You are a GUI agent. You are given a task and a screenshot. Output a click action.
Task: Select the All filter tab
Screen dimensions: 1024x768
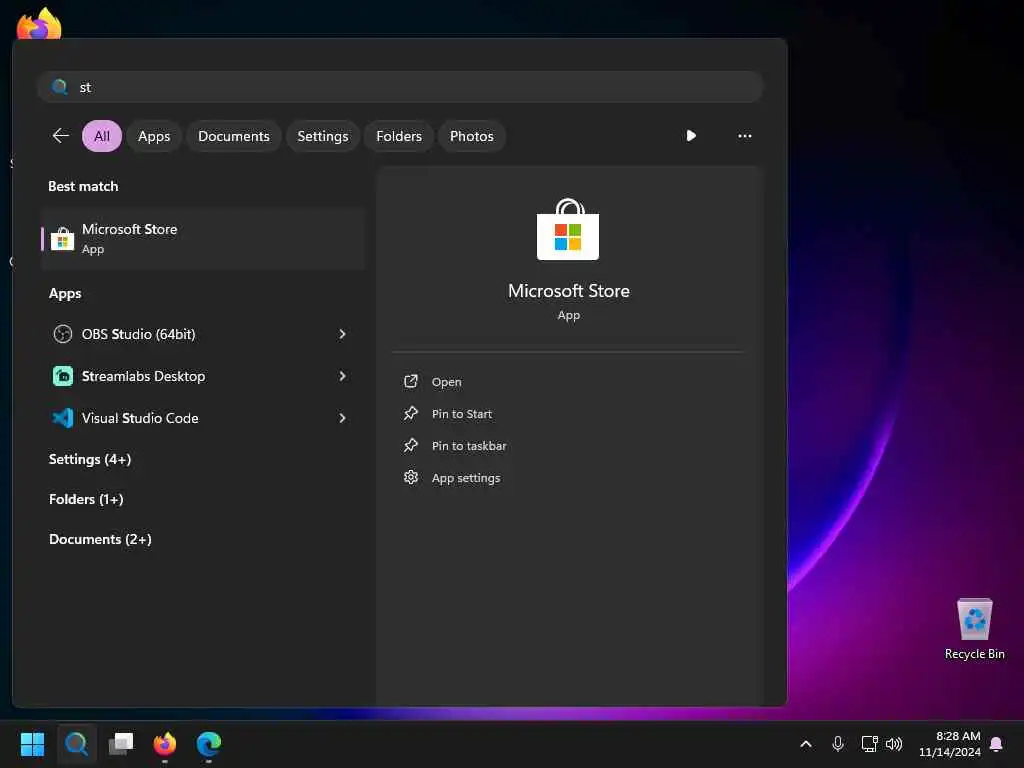pos(102,136)
